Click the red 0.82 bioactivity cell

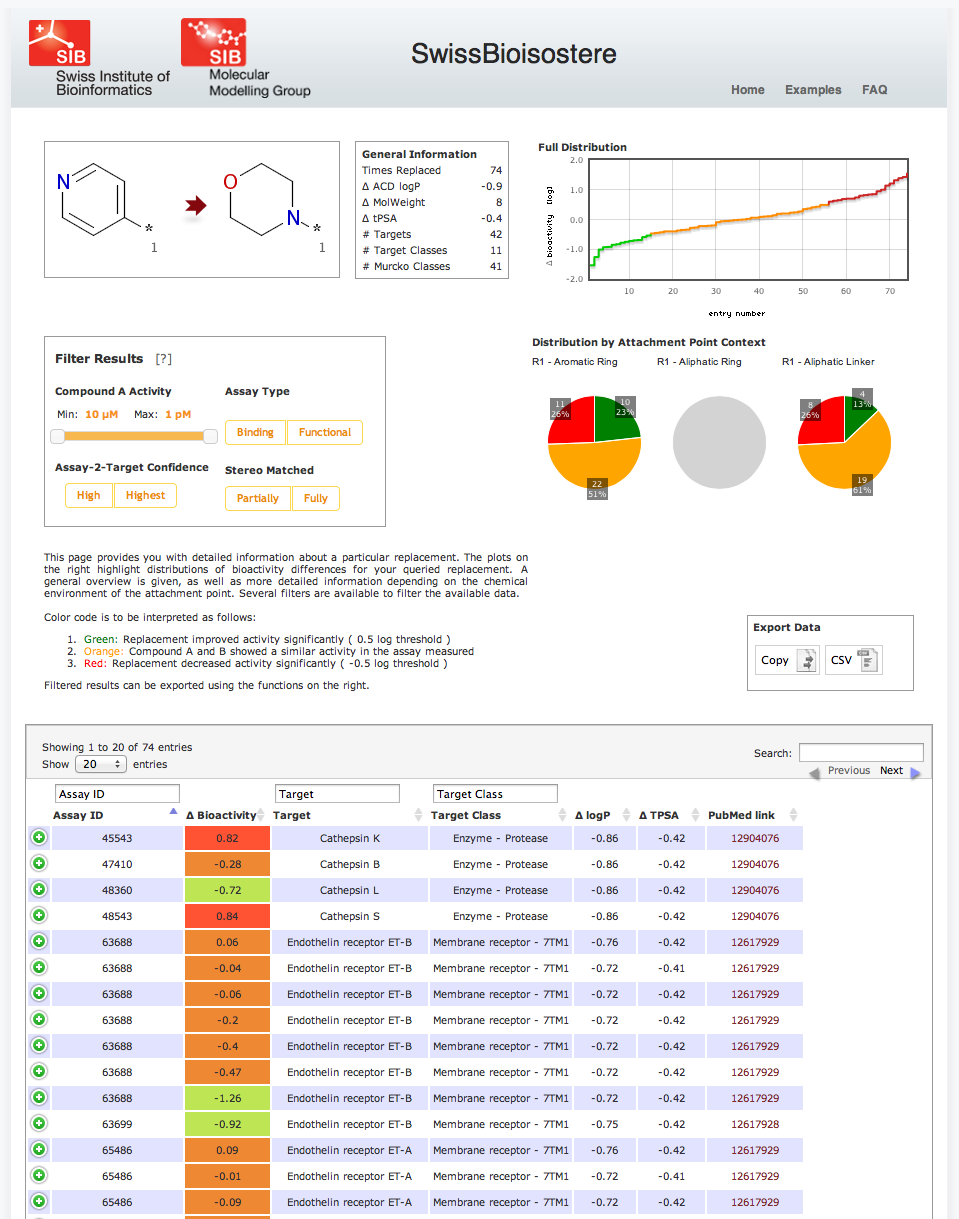click(x=227, y=838)
